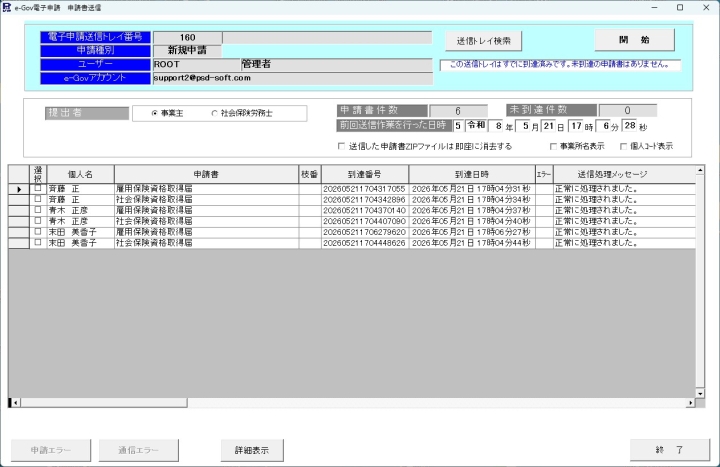This screenshot has width=720, height=467.
Task: Click arrival number 202605211704317055
Action: (x=365, y=189)
